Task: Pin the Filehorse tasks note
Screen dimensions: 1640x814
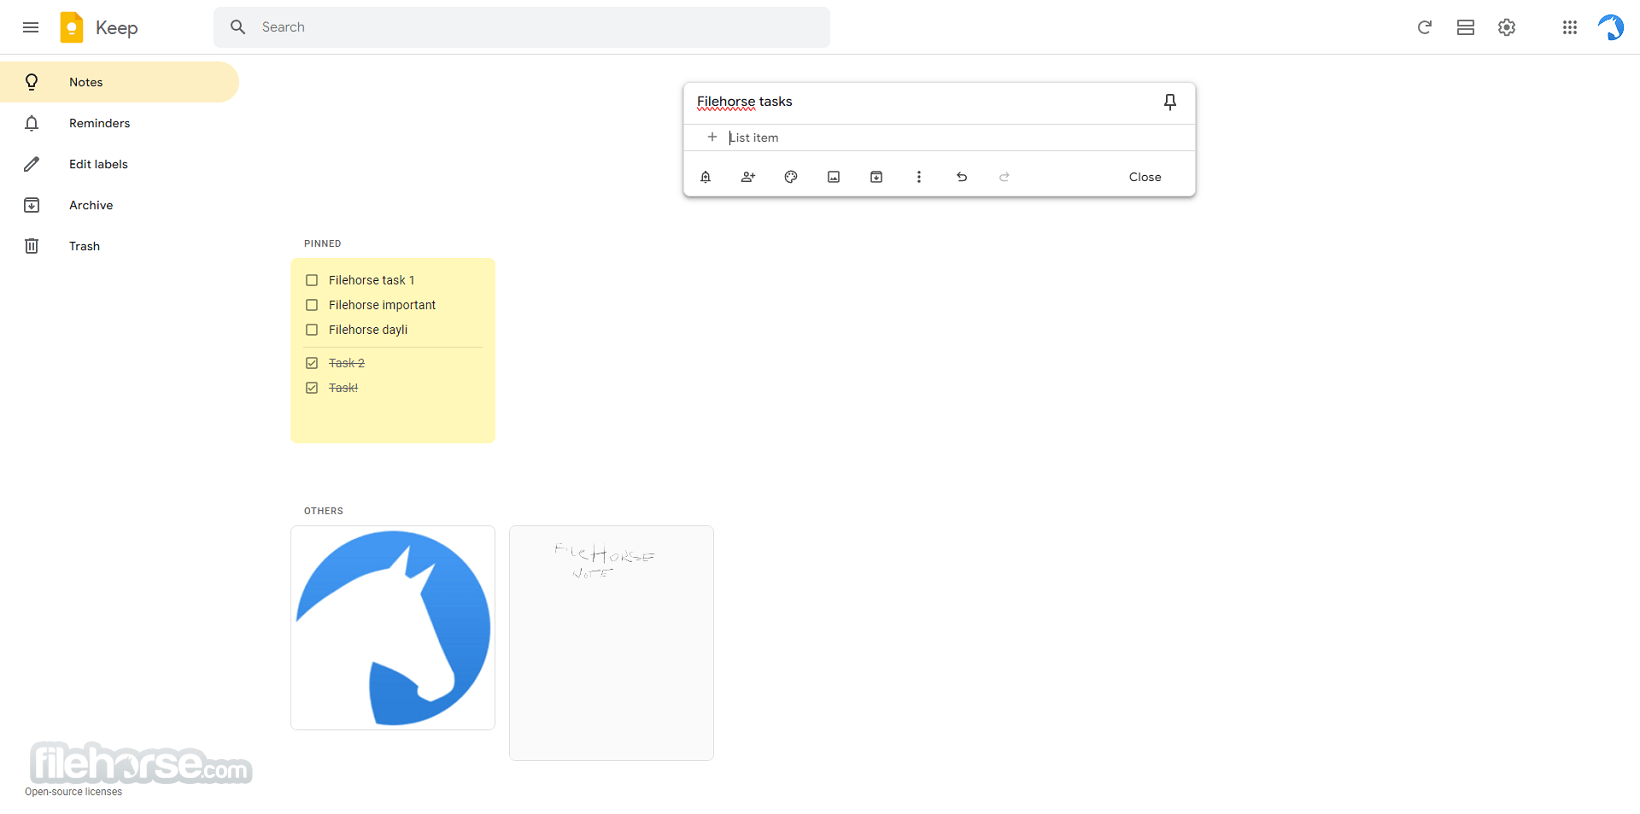Action: pyautogui.click(x=1170, y=102)
